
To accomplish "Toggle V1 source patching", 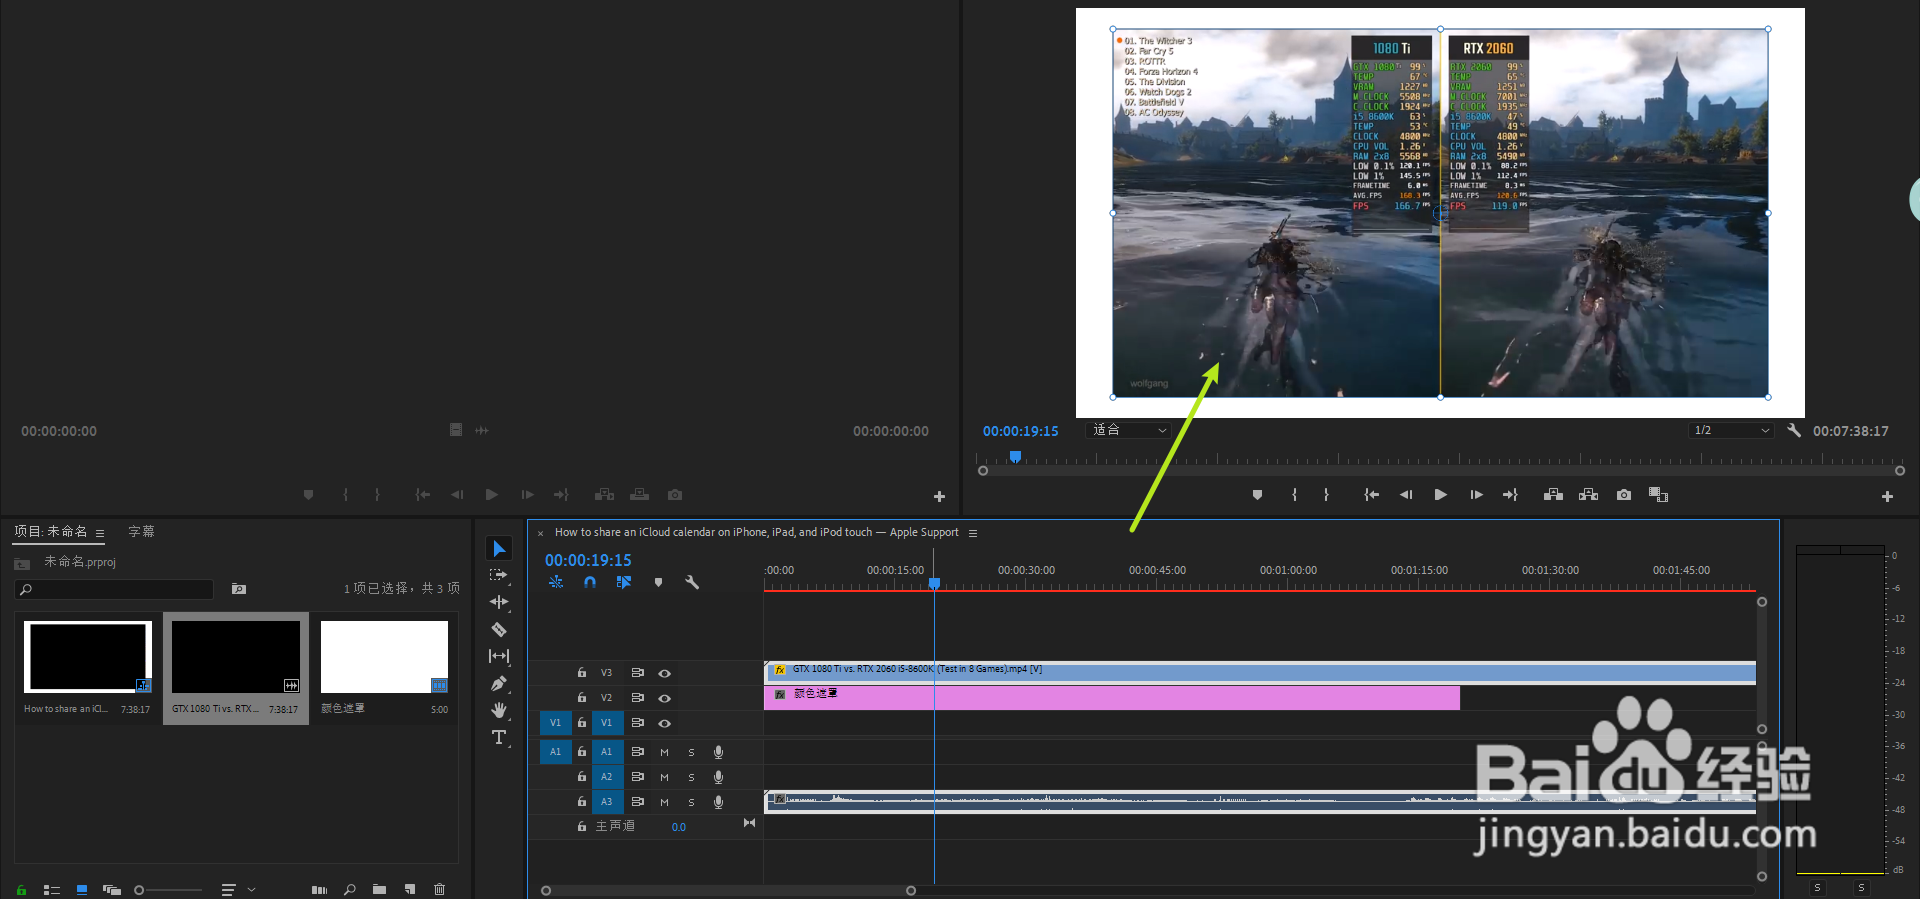I will click(555, 722).
